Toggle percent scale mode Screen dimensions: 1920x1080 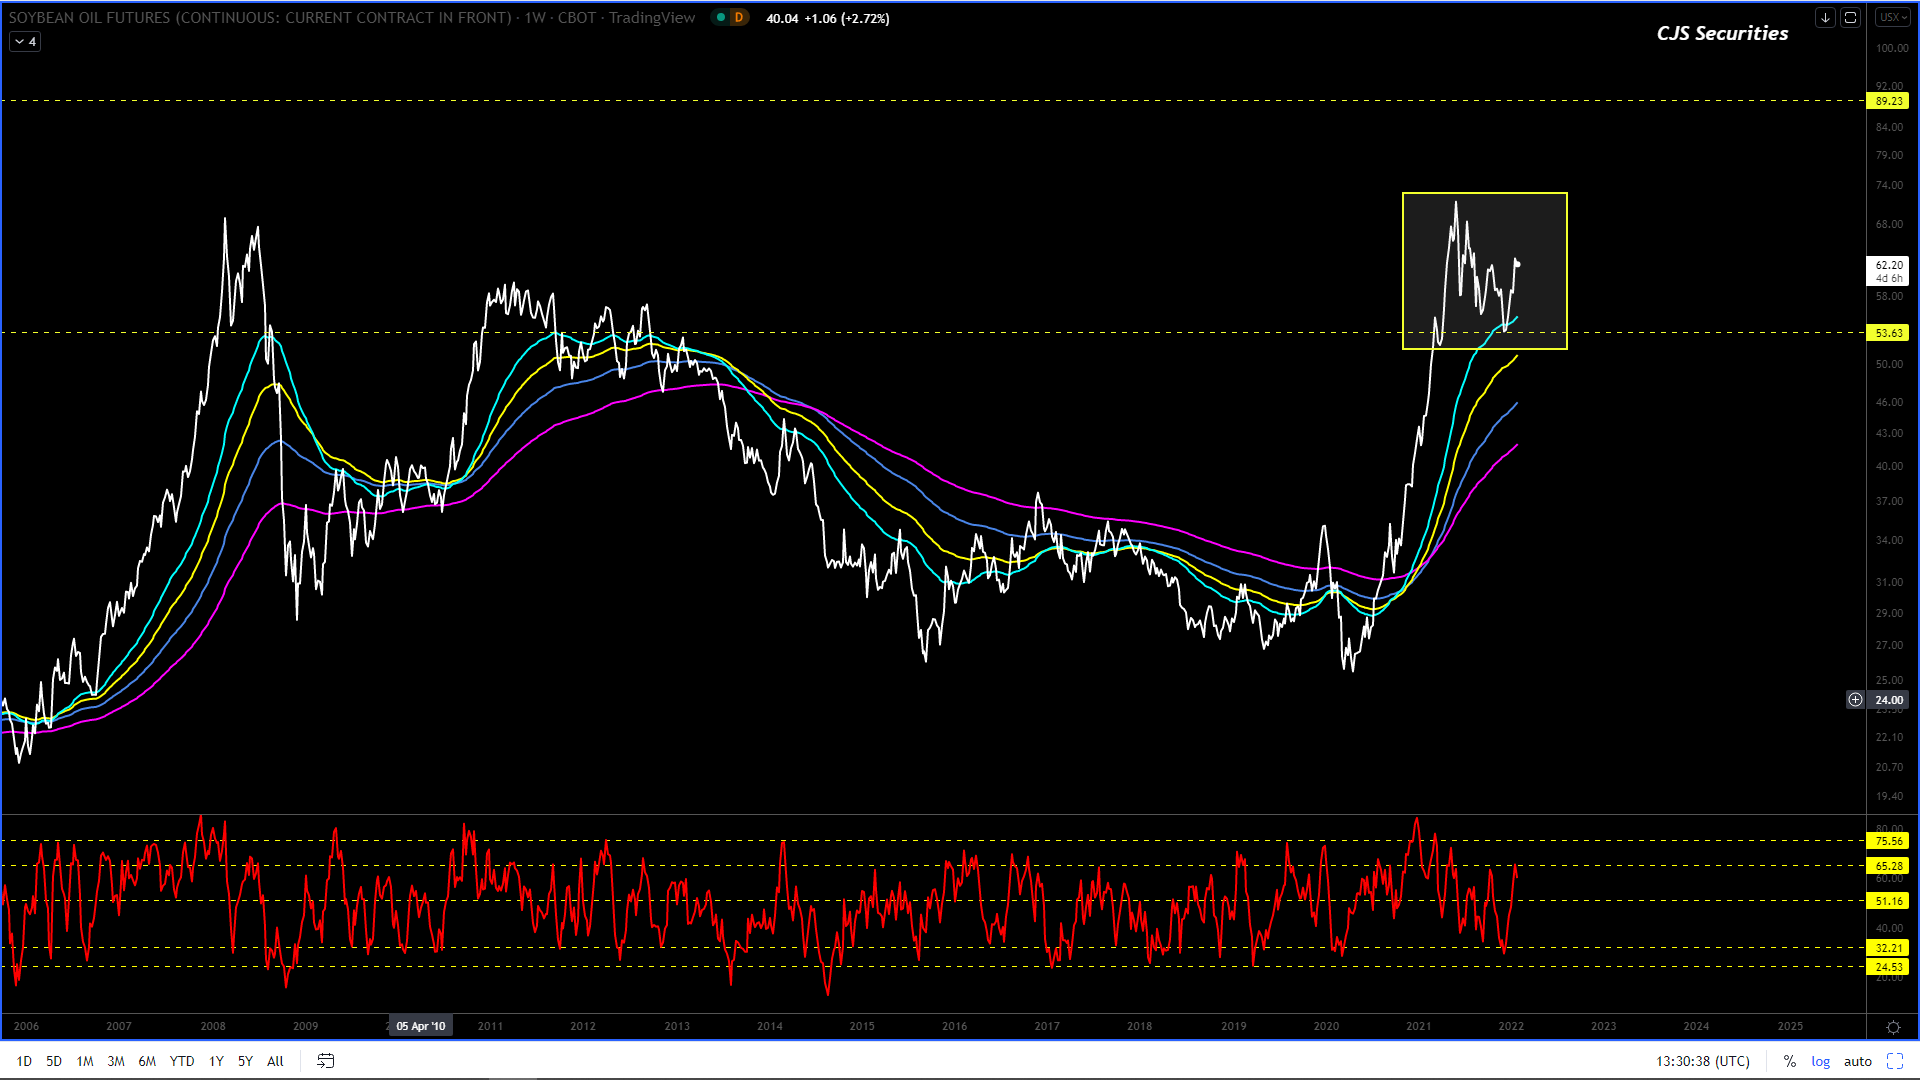[1789, 1061]
